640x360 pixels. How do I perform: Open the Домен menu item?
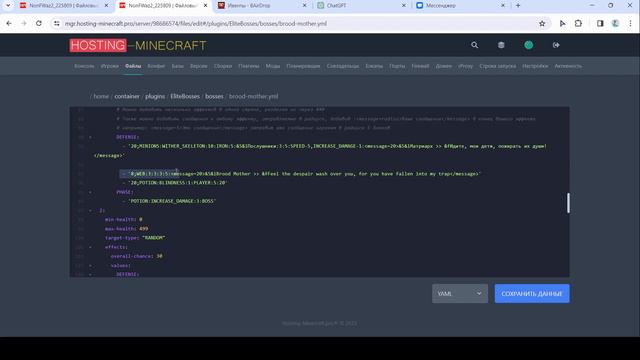point(444,66)
